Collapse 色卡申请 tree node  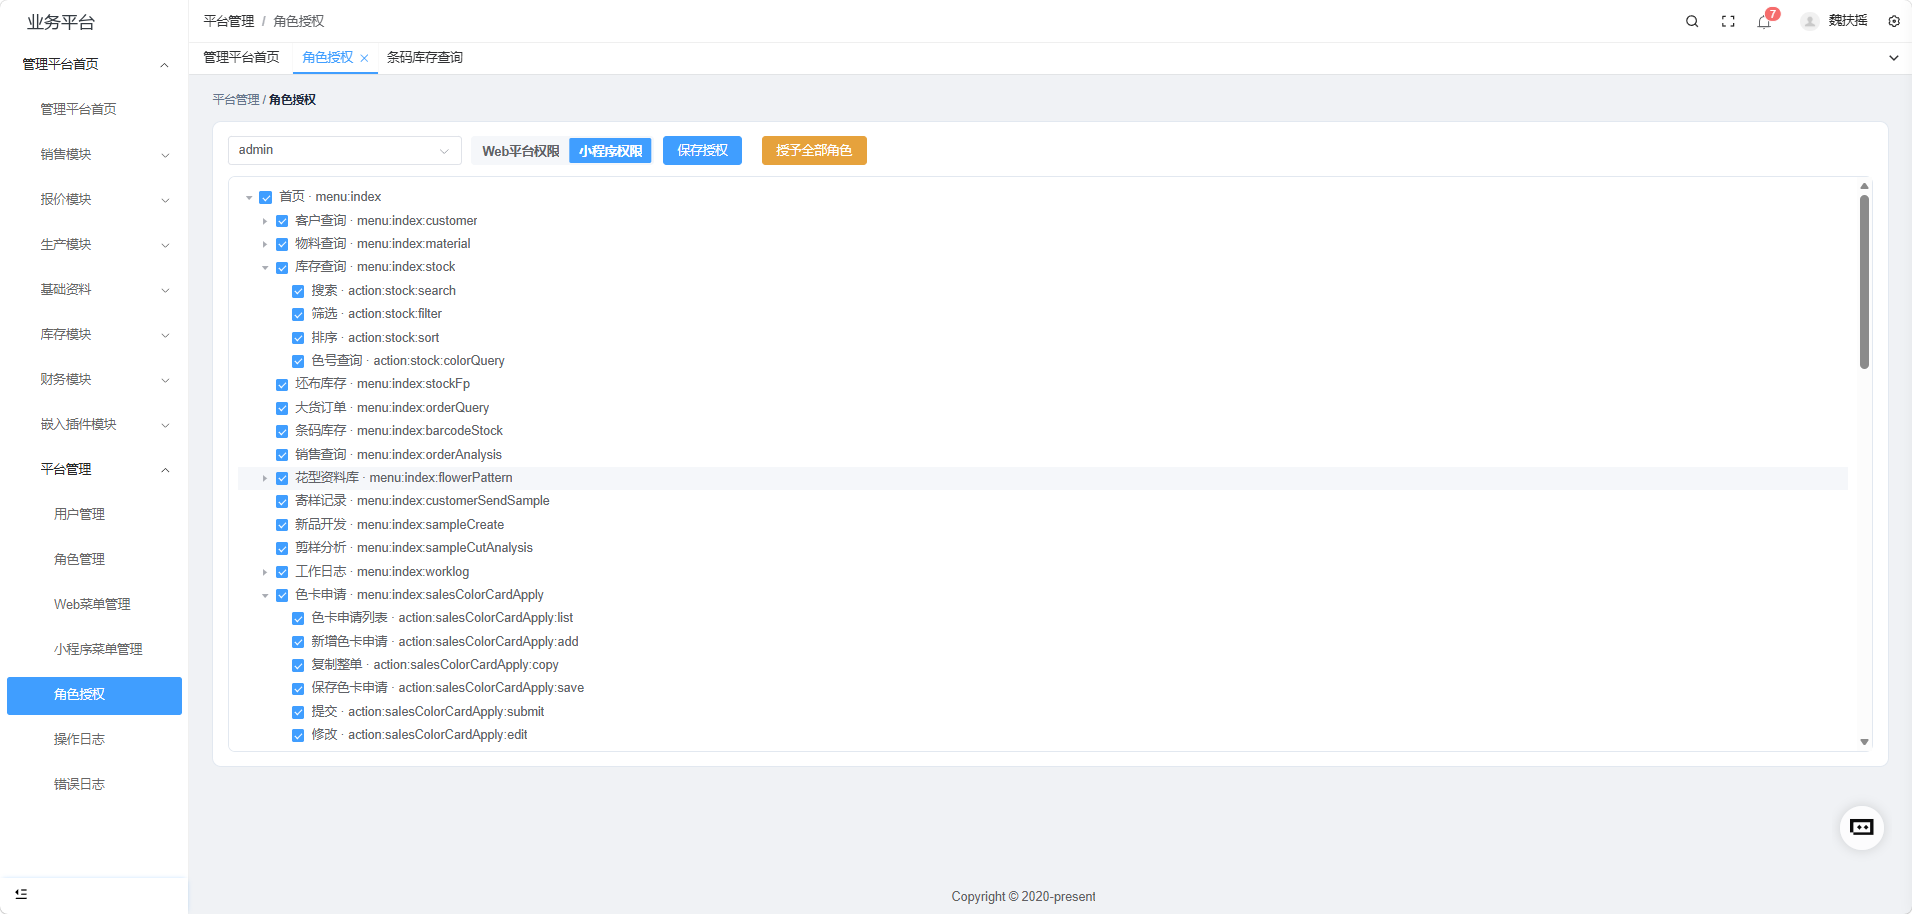[x=265, y=595]
